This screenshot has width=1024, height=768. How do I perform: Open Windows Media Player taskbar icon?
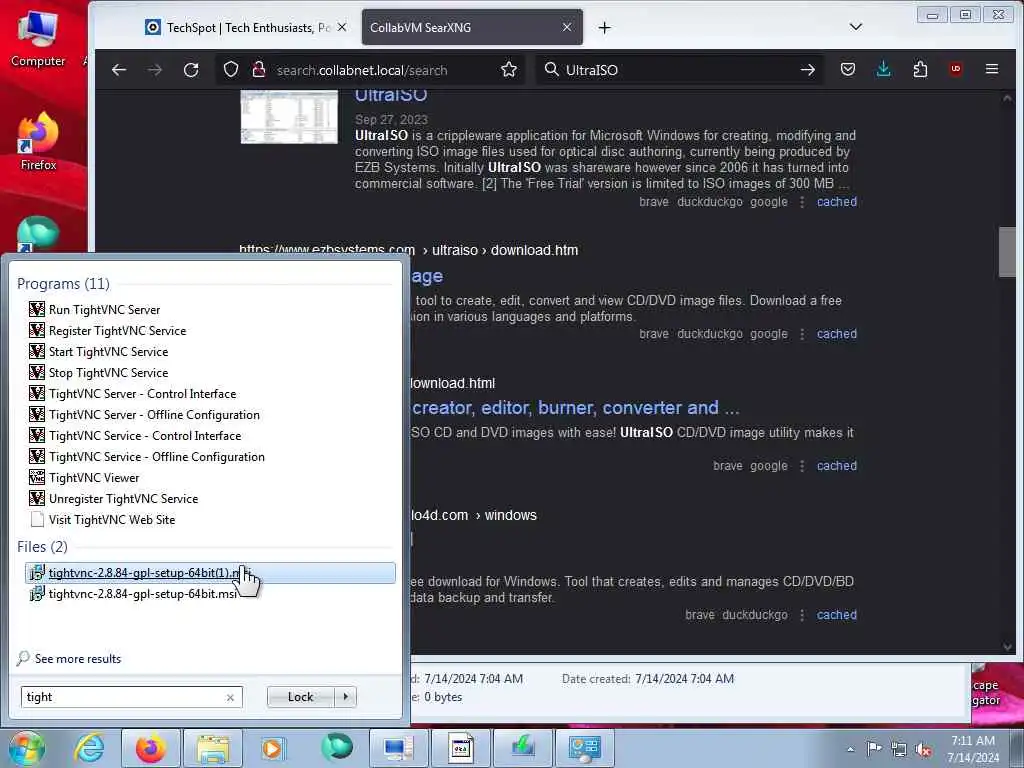(x=273, y=748)
